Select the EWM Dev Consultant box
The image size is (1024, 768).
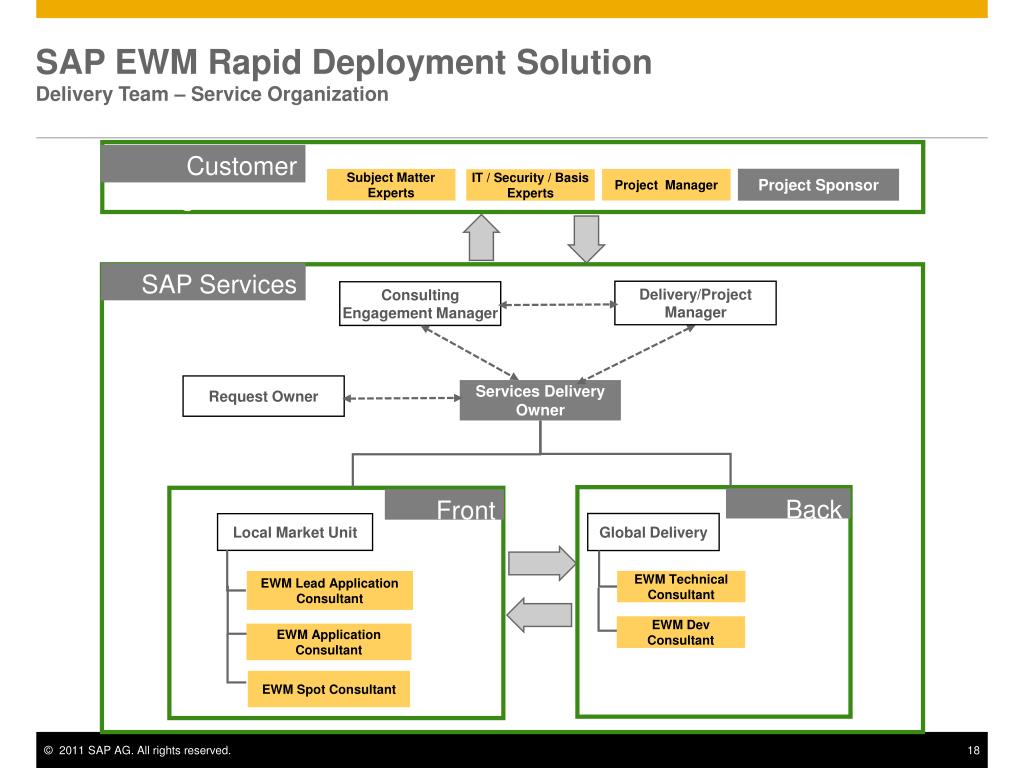click(x=680, y=632)
